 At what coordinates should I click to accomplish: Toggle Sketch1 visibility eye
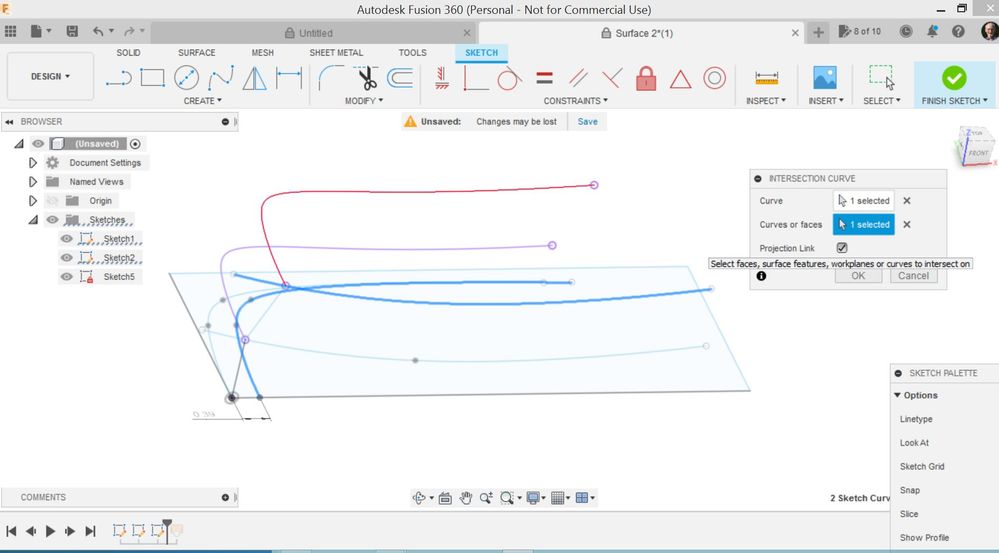tap(66, 239)
